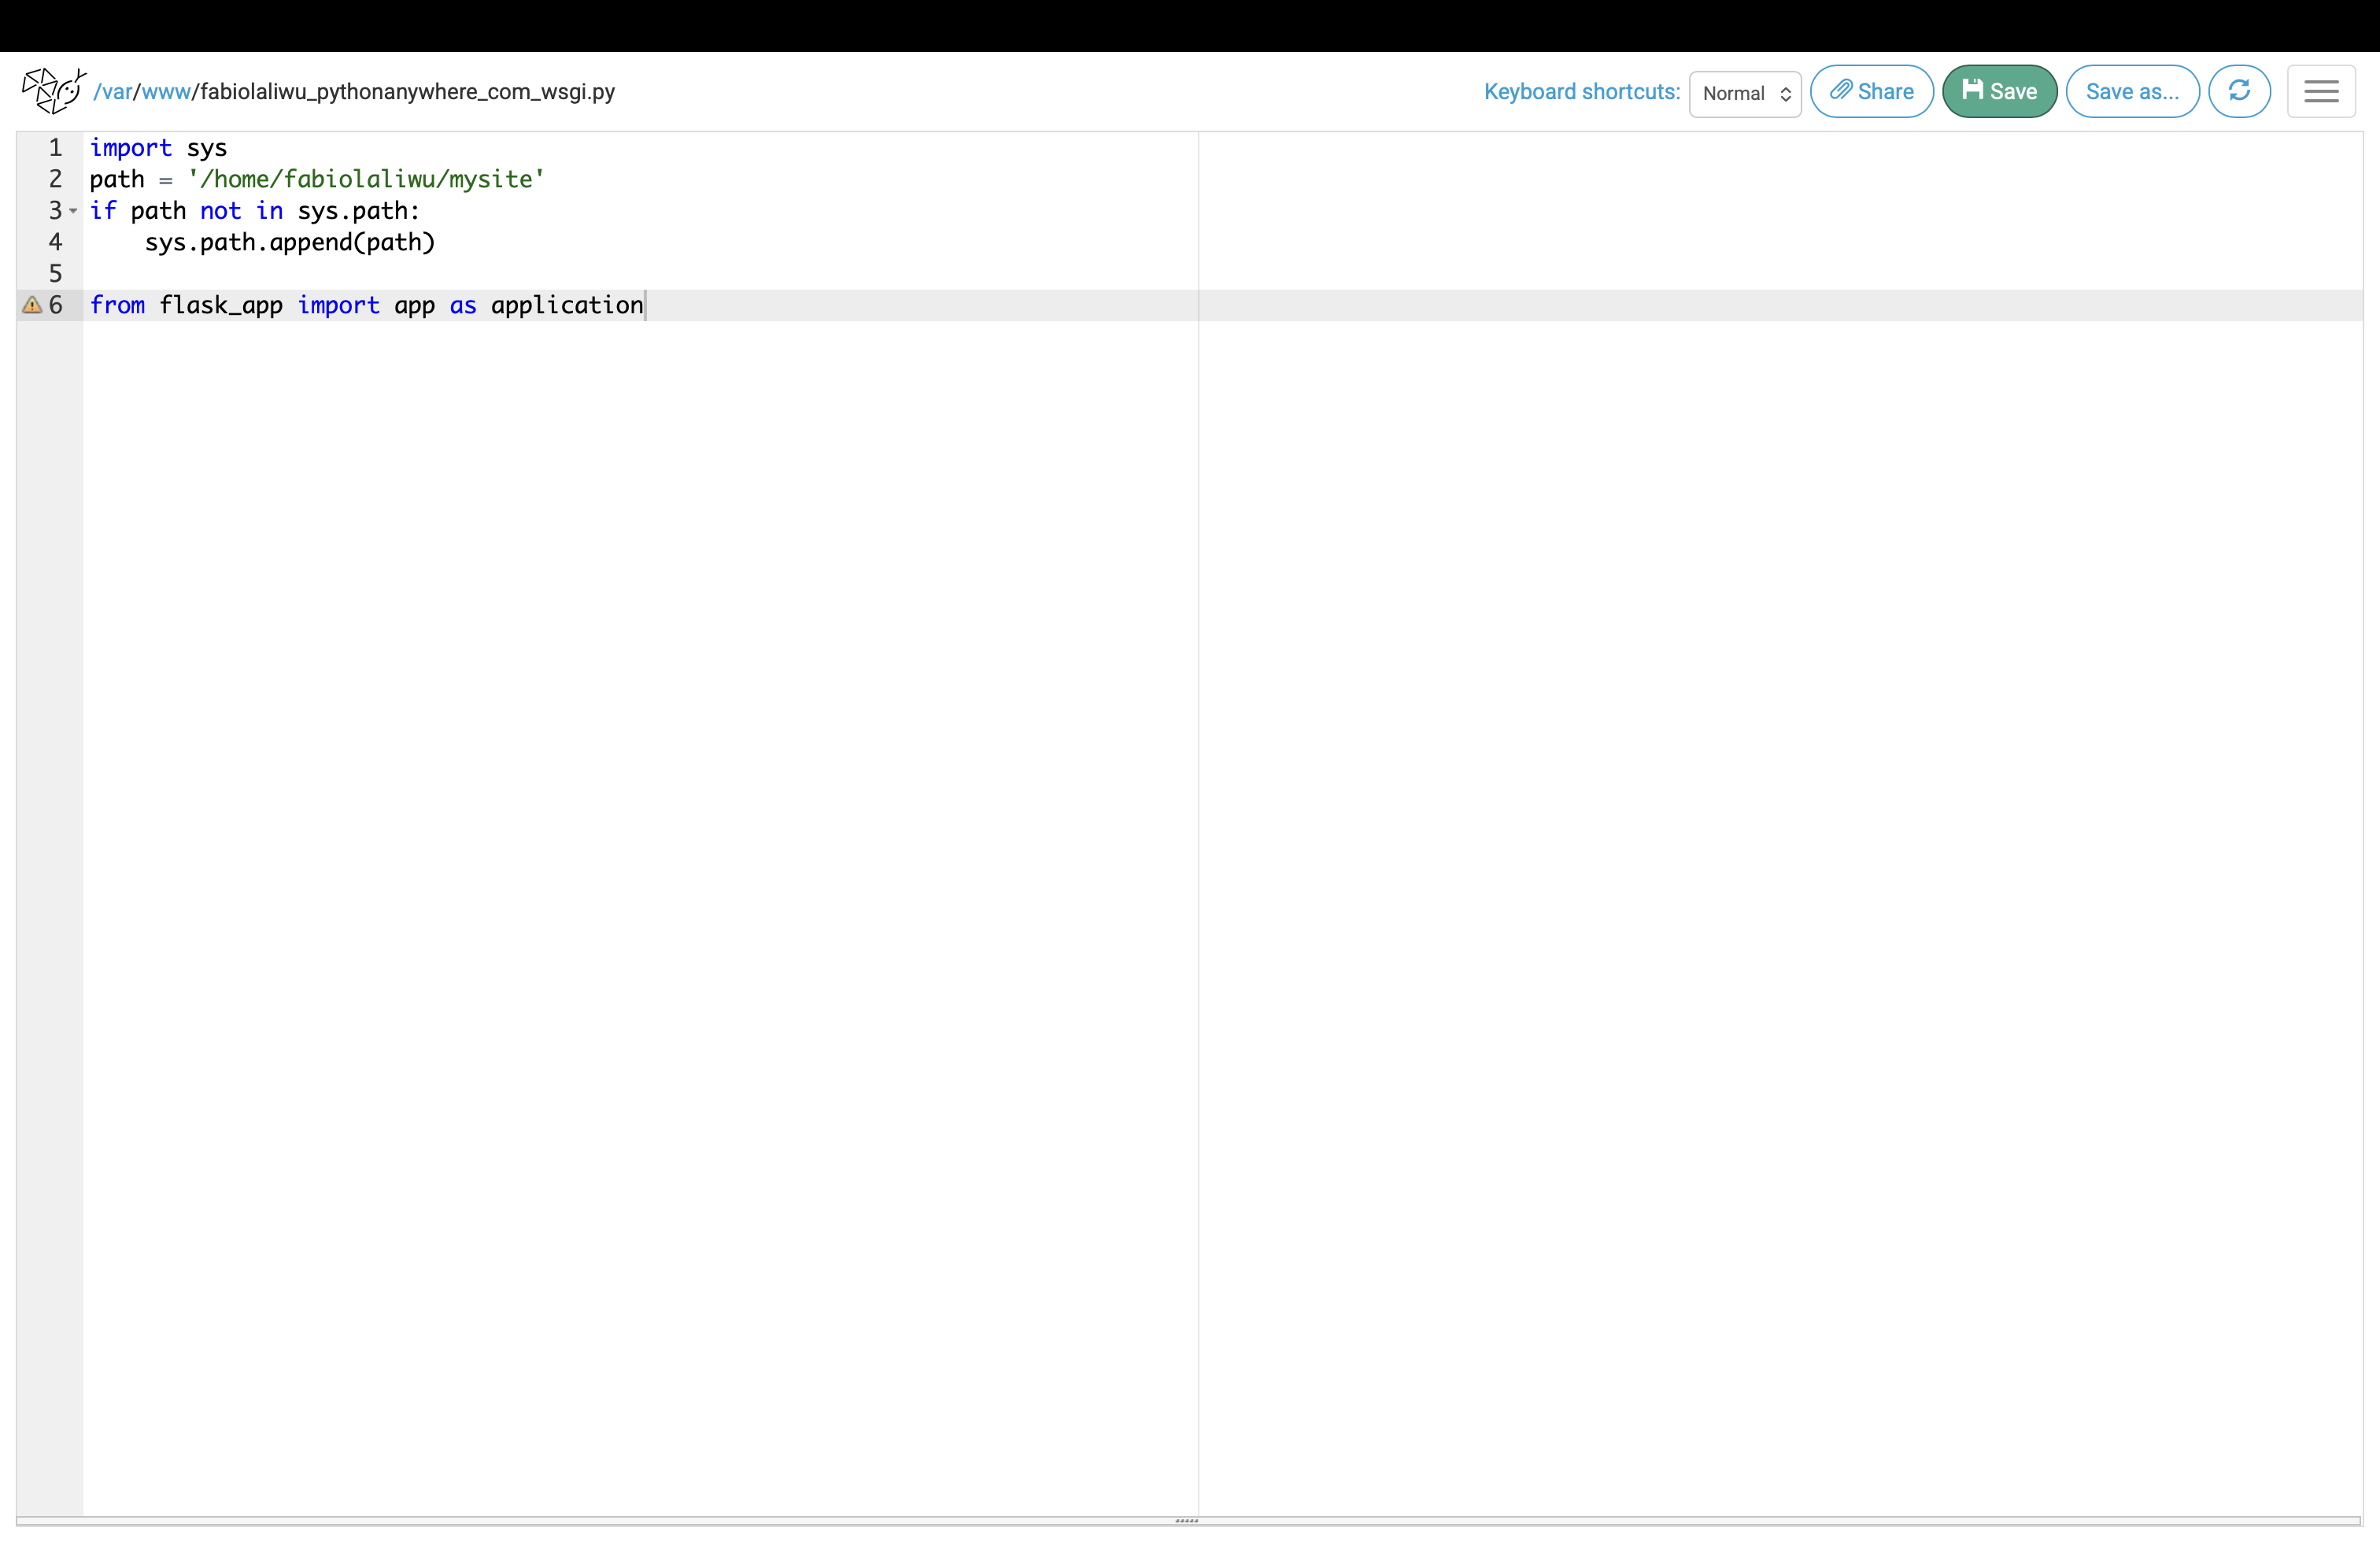
Task: Click line number 1 in gutter
Action: point(56,148)
